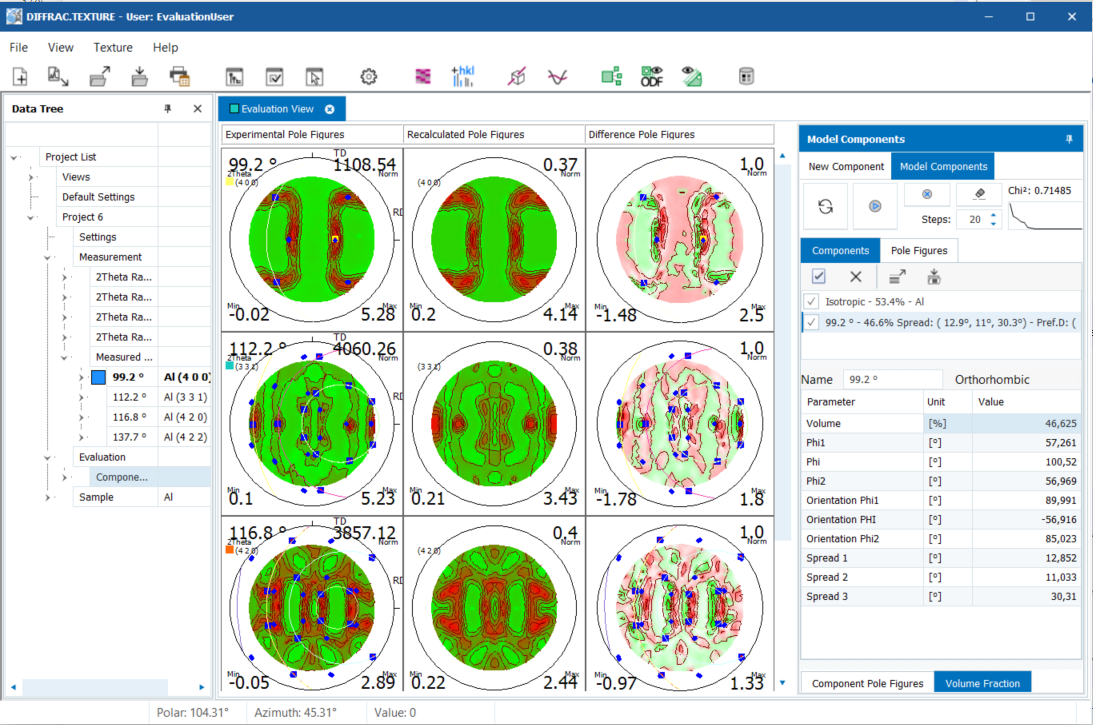Click the hkl peaks toolbar icon
1093x725 pixels.
pos(462,76)
